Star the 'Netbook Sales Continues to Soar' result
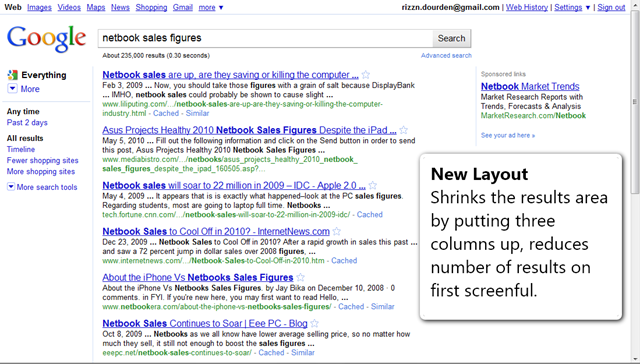 314,324
